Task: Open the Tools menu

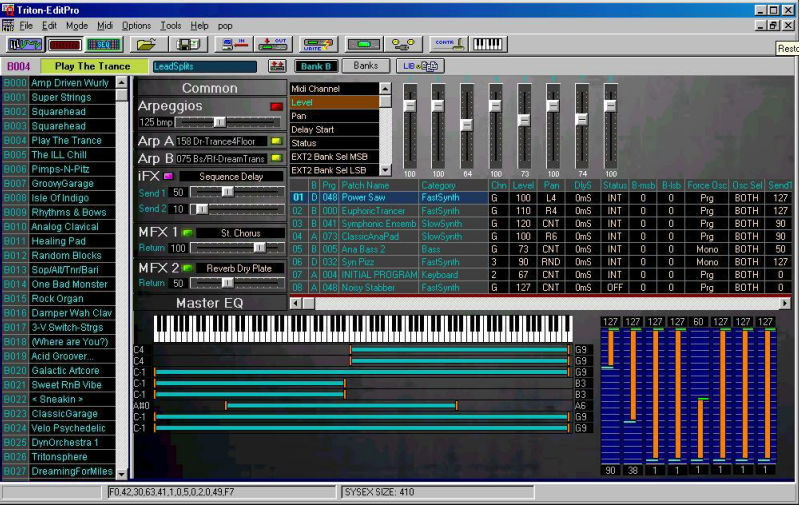Action: (x=171, y=24)
